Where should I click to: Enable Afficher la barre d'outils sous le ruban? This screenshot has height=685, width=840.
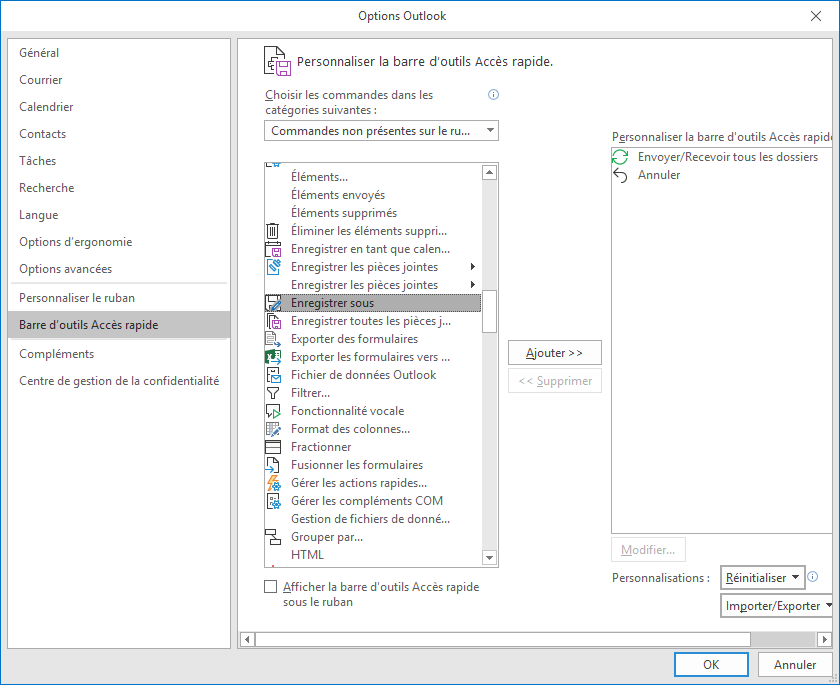271,587
